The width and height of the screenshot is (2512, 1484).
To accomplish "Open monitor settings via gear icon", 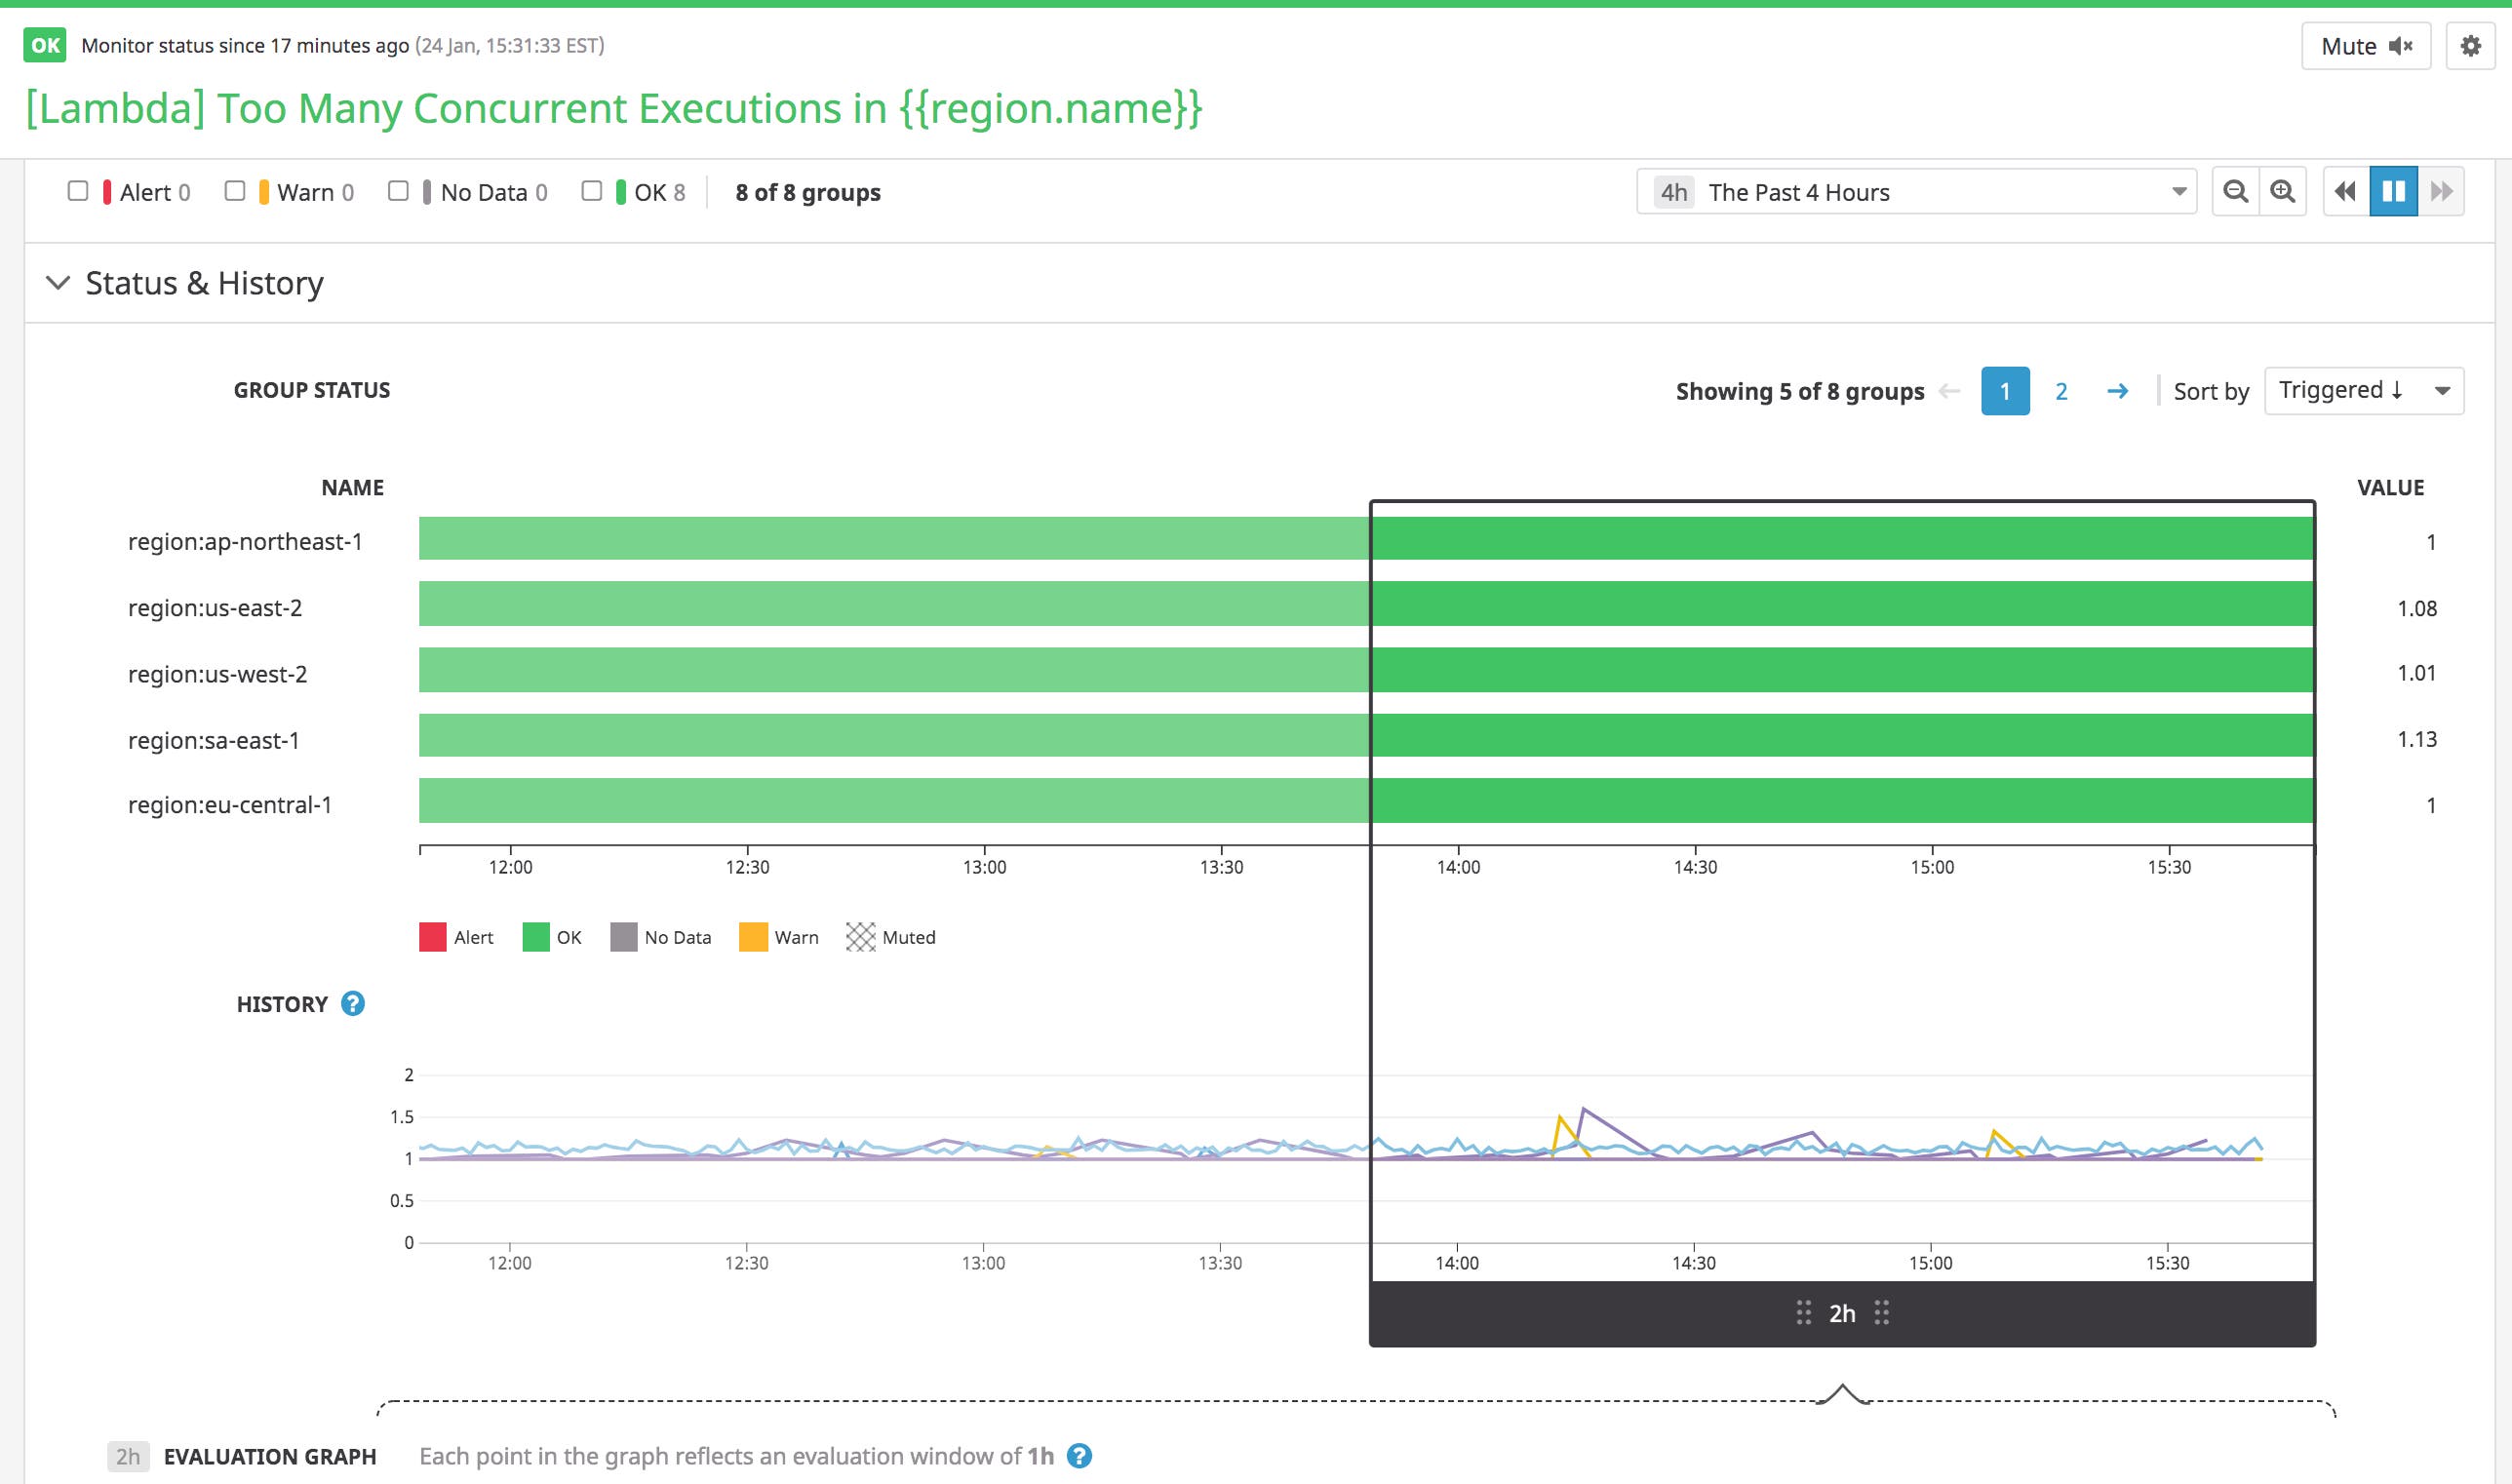I will coord(2471,45).
